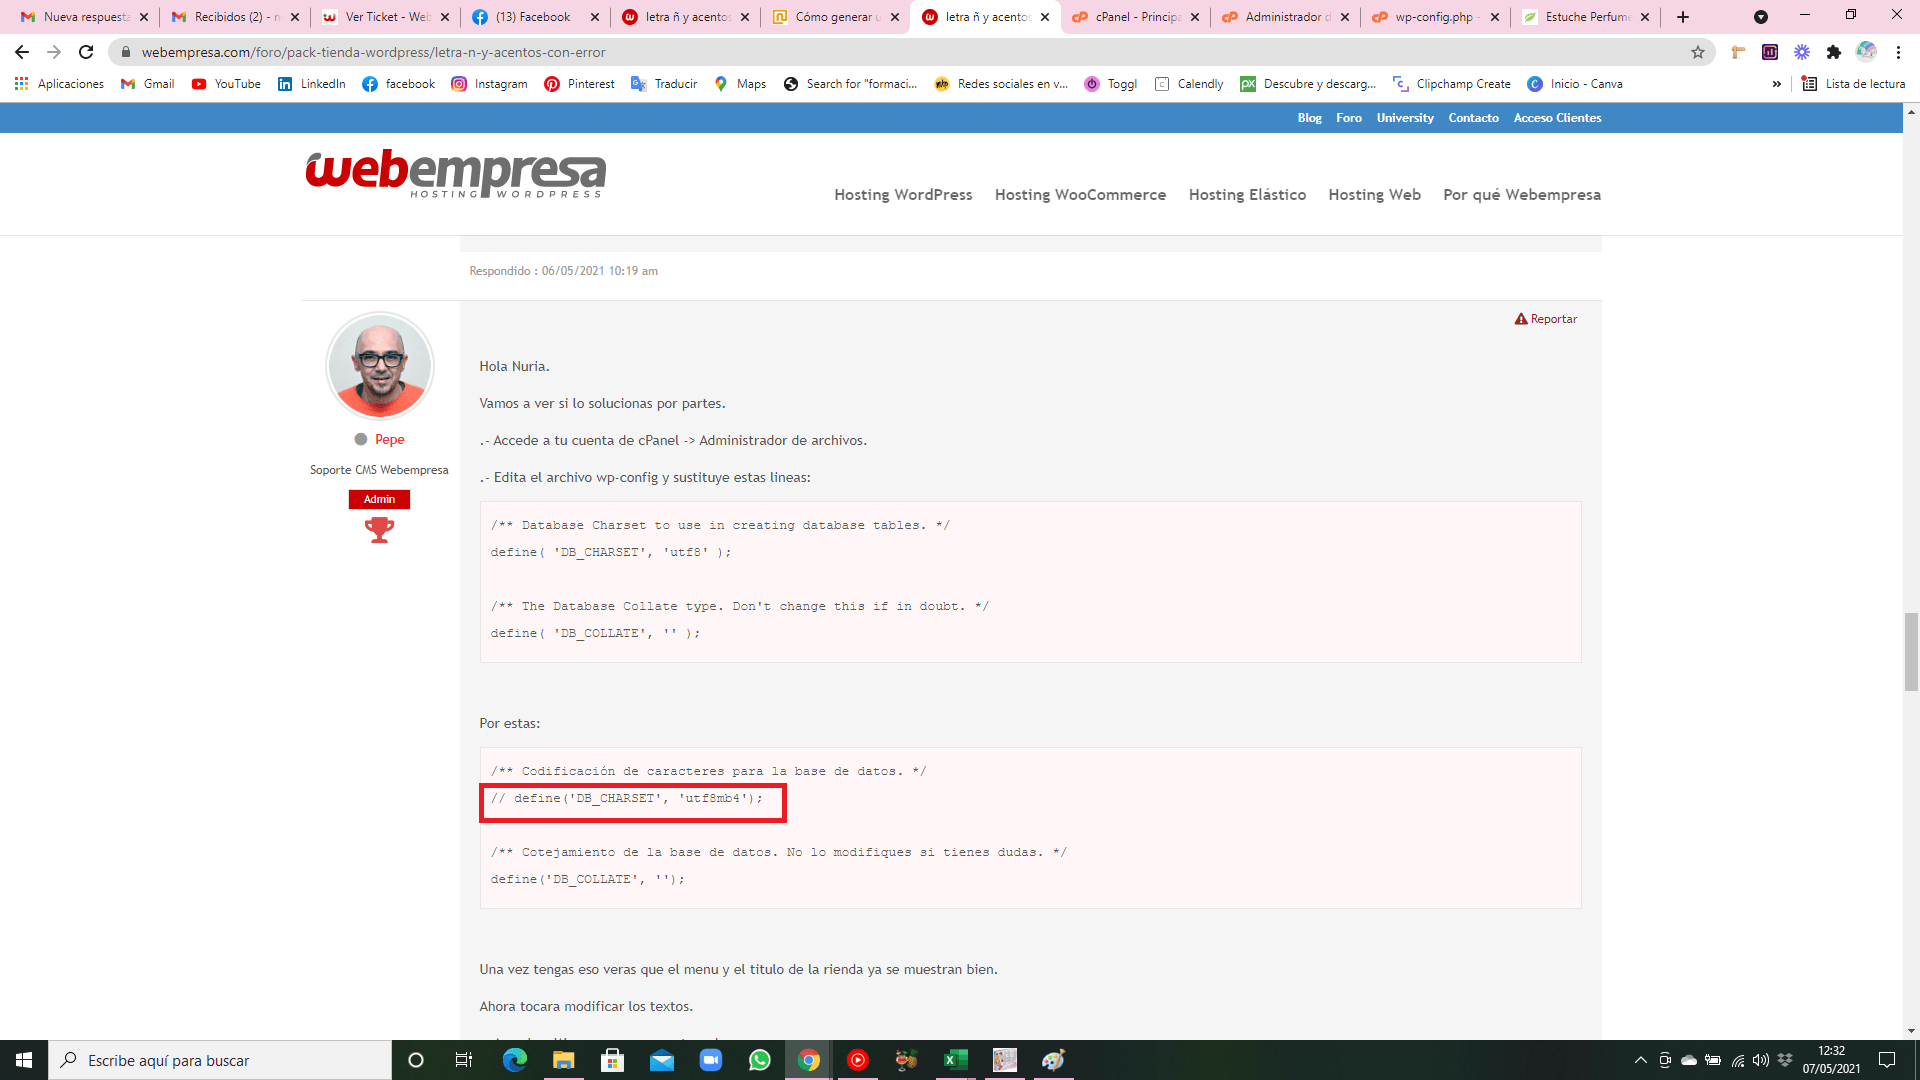The height and width of the screenshot is (1080, 1920).
Task: Open Blog in top bar
Action: [x=1309, y=118]
